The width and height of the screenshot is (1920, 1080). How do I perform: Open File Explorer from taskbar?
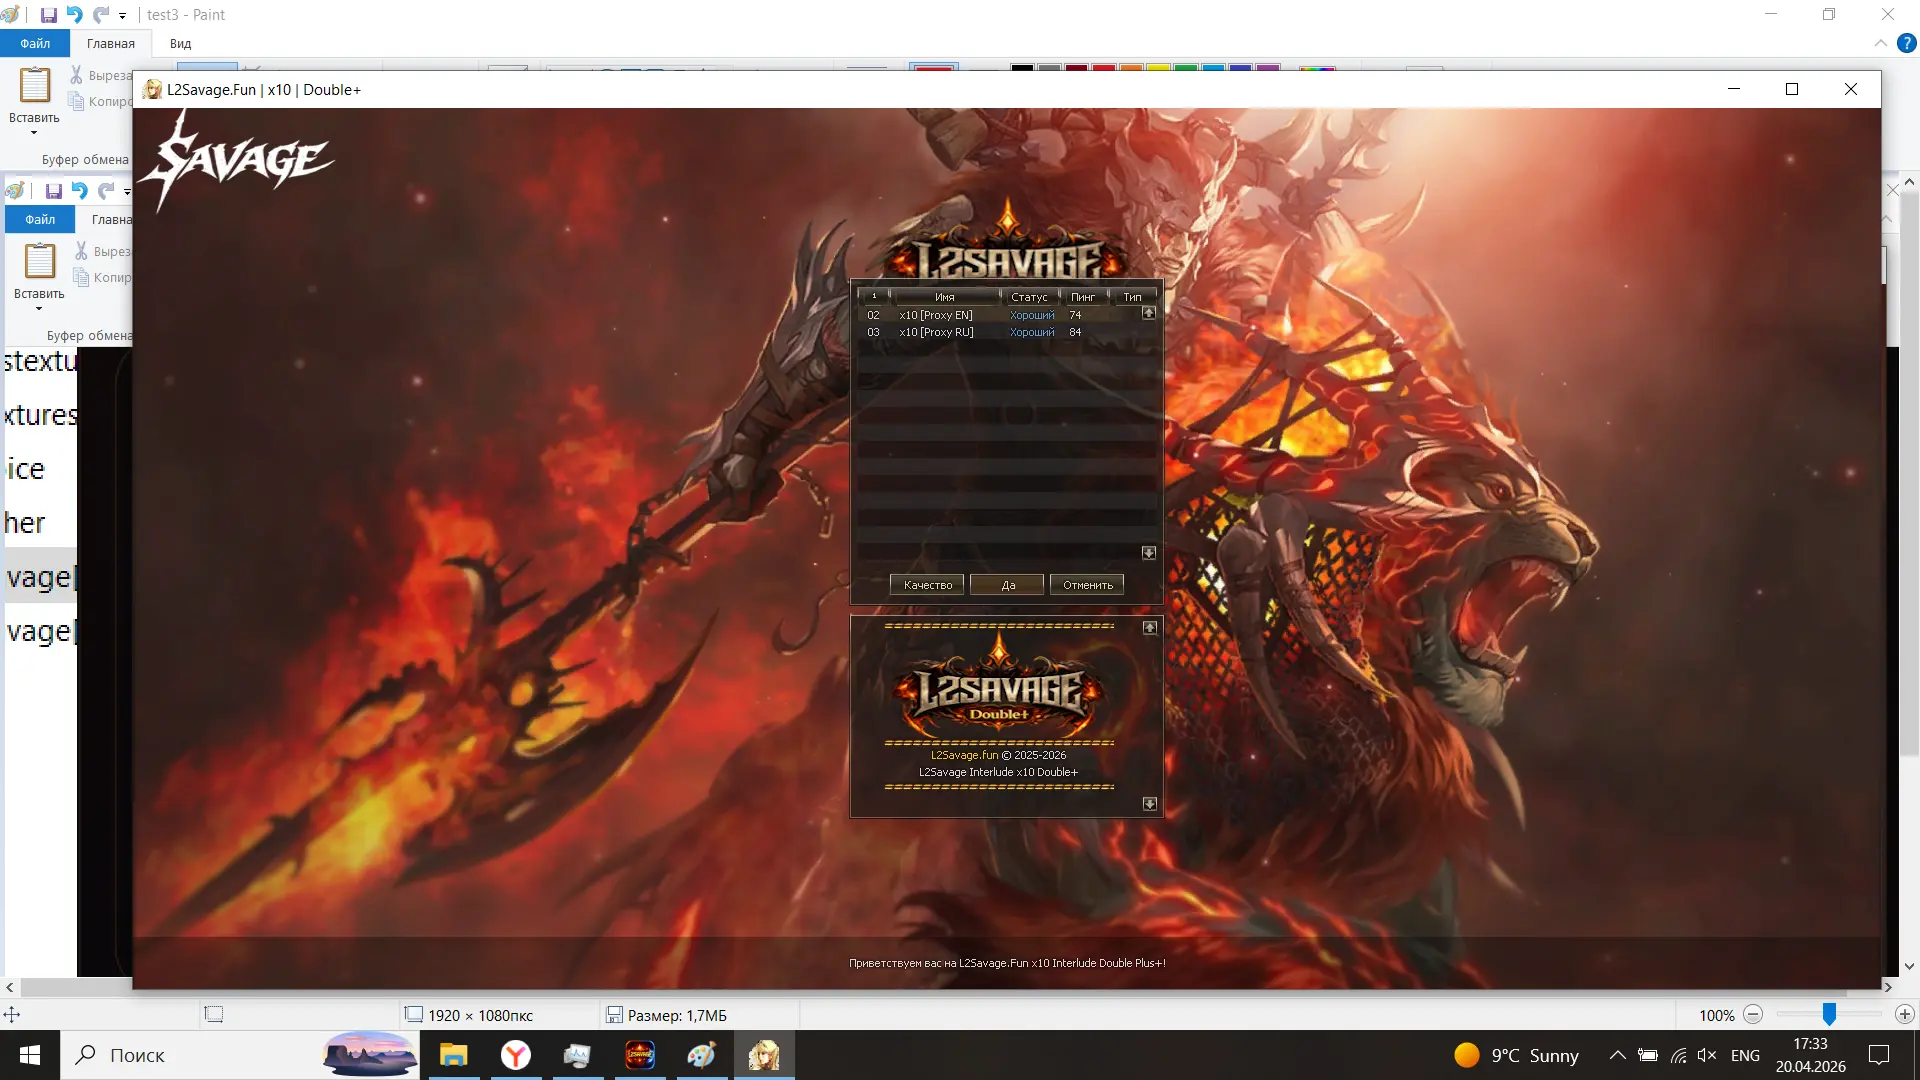[454, 1055]
